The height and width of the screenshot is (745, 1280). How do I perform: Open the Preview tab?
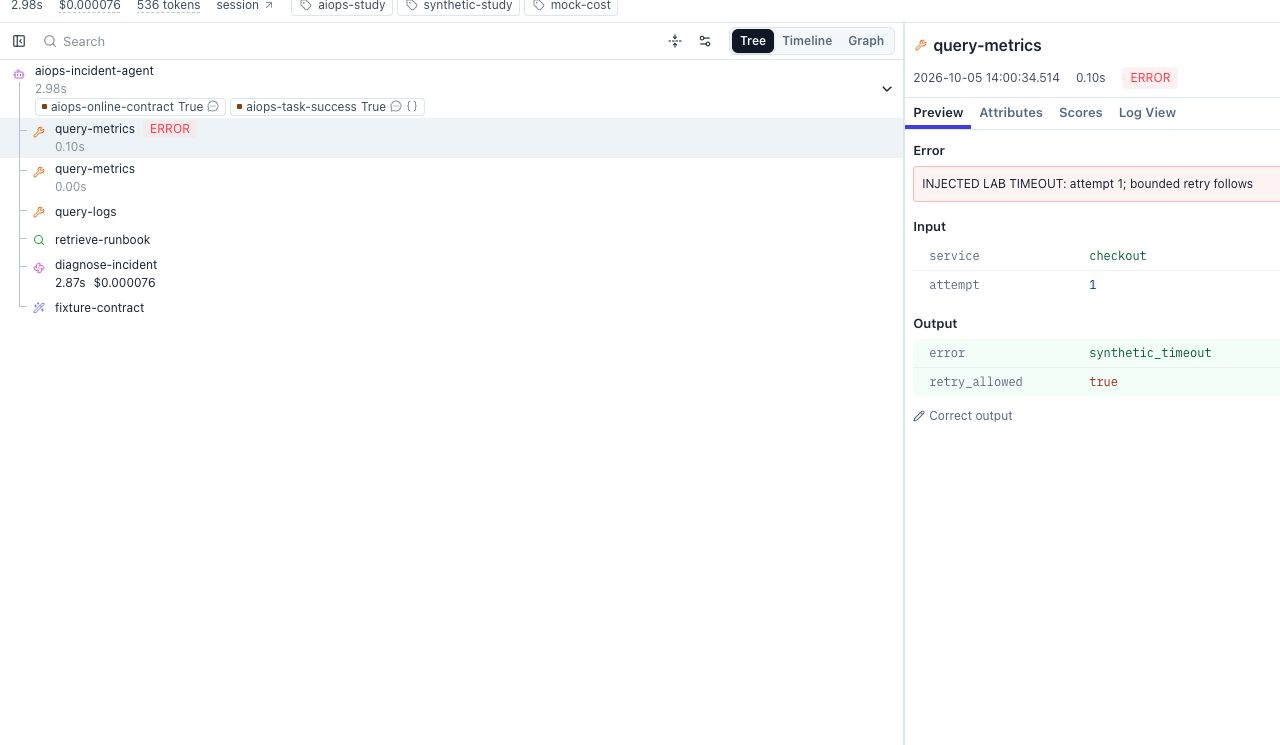[938, 113]
